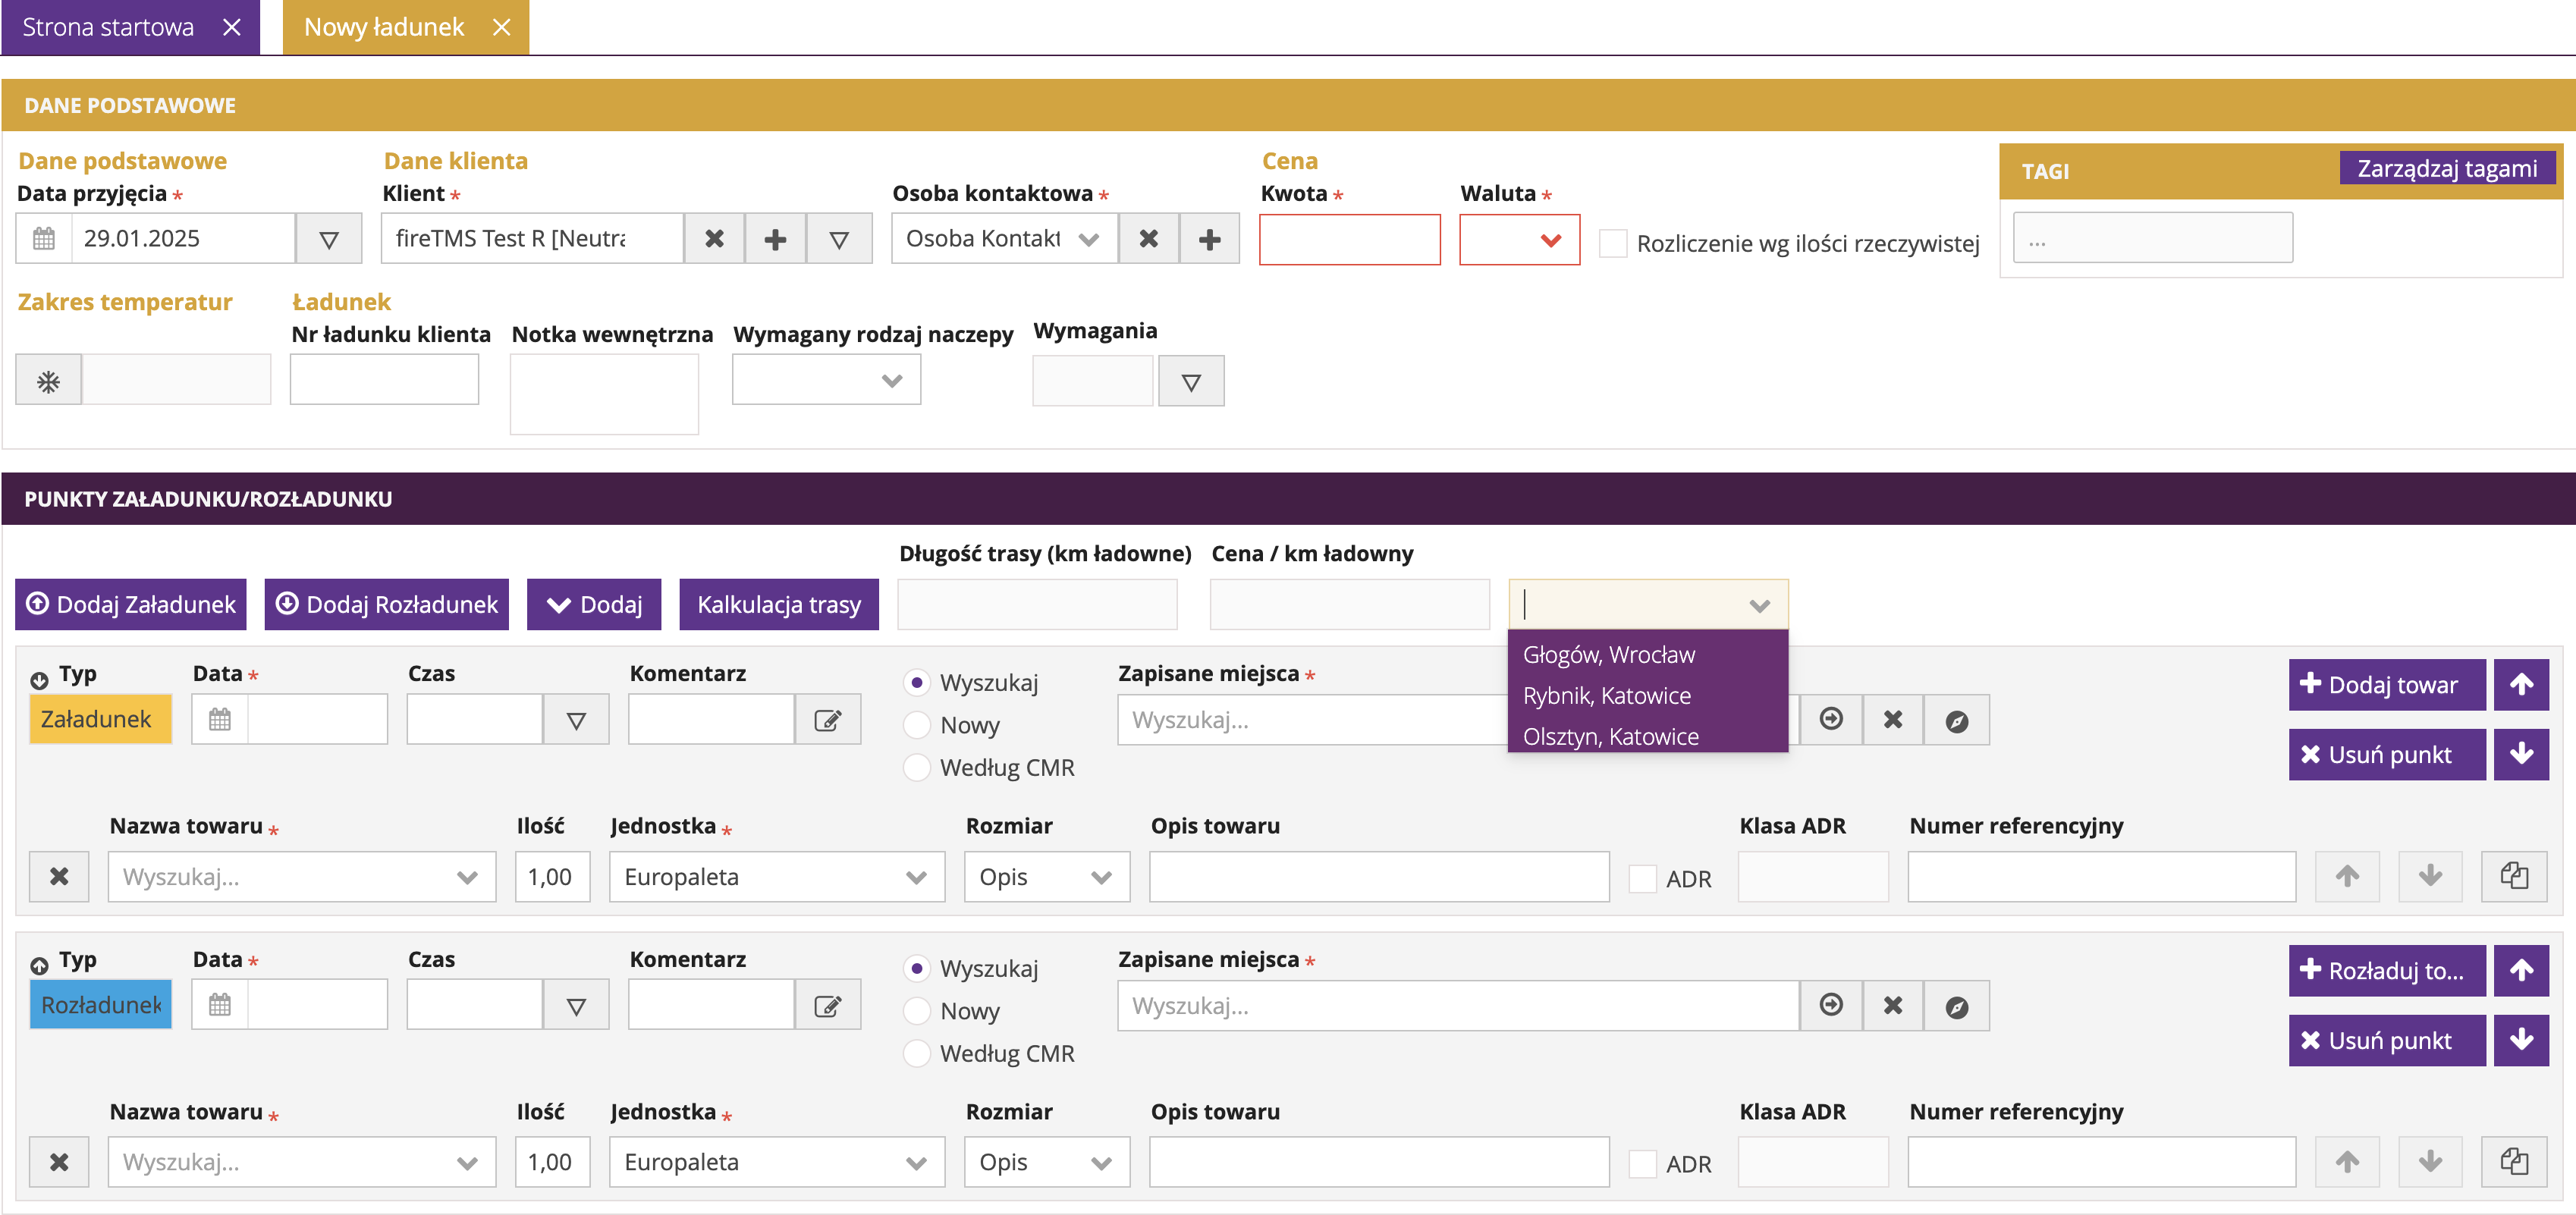Switch to the Strona startowa tab

click(108, 27)
